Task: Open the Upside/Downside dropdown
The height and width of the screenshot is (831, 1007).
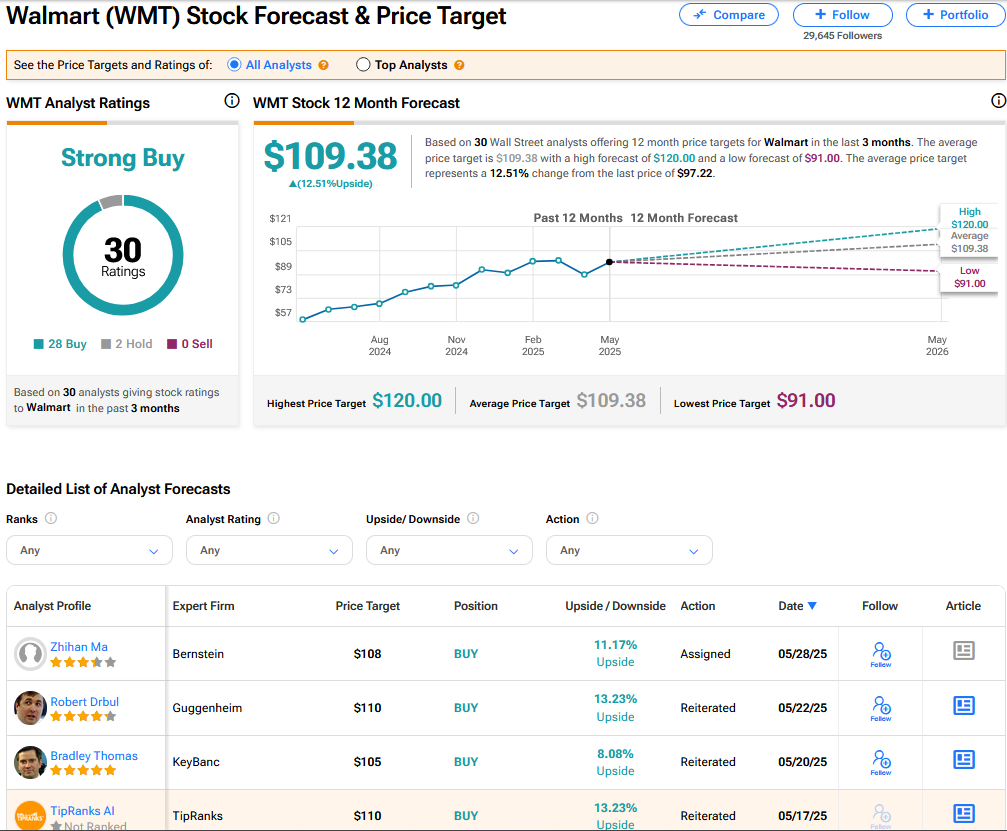Action: (x=449, y=550)
